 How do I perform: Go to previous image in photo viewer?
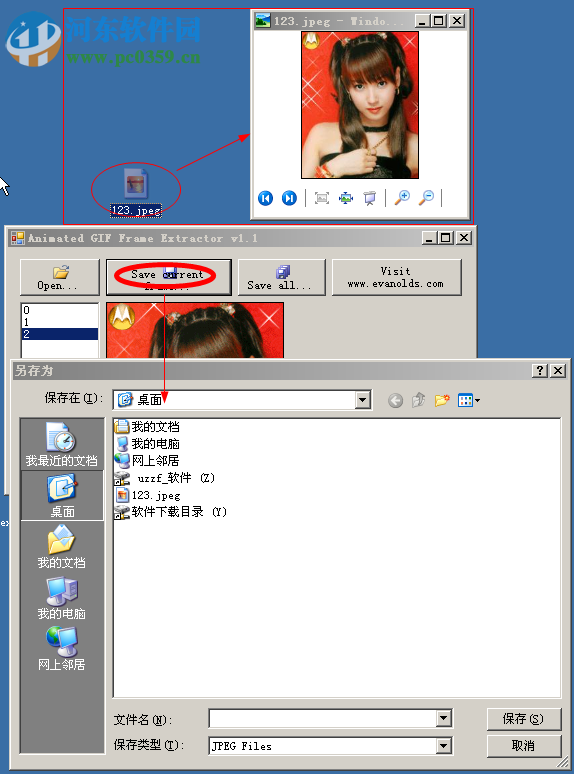(266, 198)
